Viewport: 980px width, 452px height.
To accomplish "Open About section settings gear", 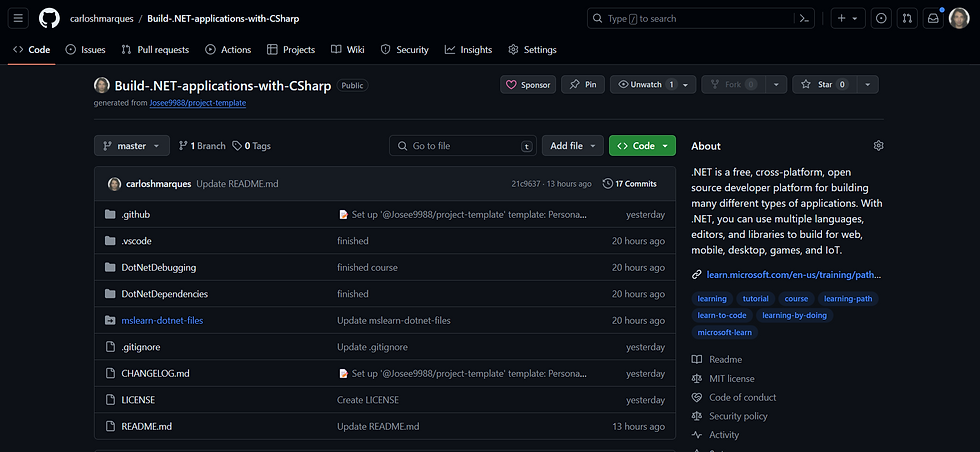I will coord(878,146).
